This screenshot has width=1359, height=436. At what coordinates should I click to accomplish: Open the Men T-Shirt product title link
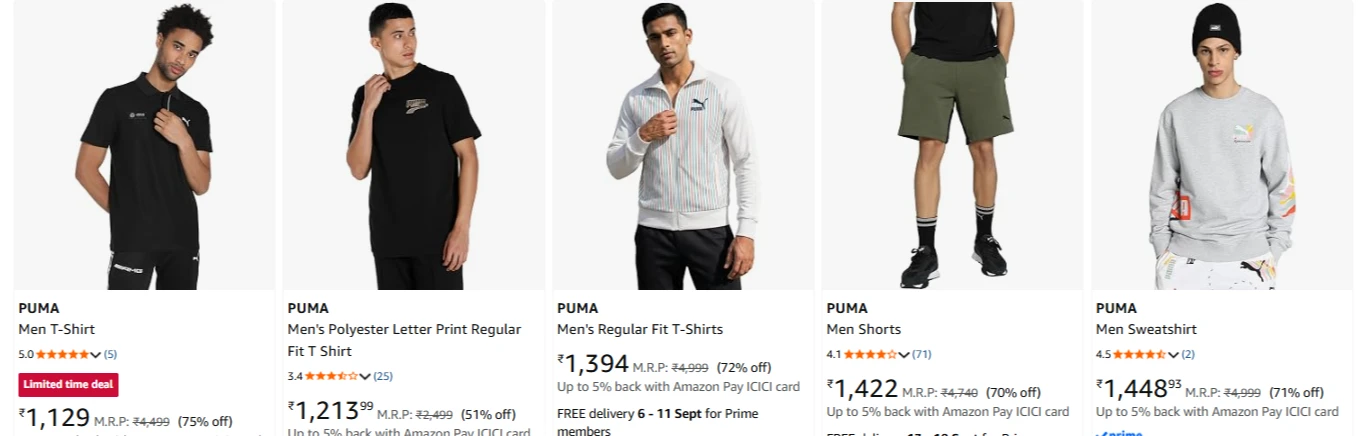[x=57, y=329]
